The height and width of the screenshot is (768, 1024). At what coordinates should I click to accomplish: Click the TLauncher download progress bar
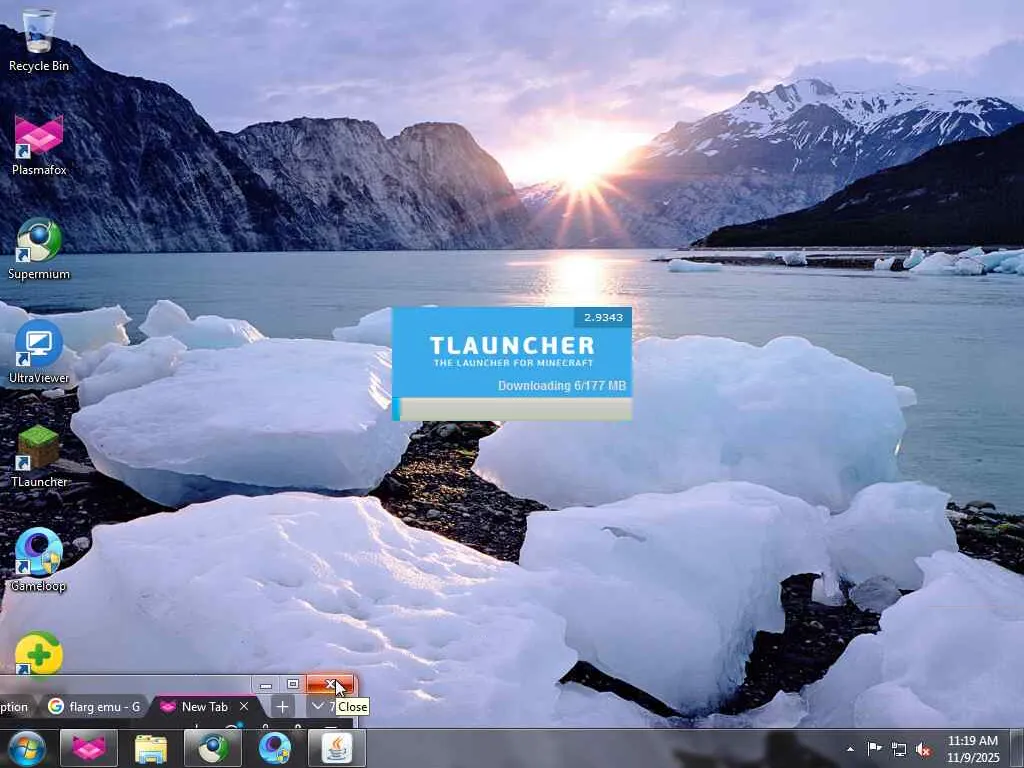[x=512, y=409]
